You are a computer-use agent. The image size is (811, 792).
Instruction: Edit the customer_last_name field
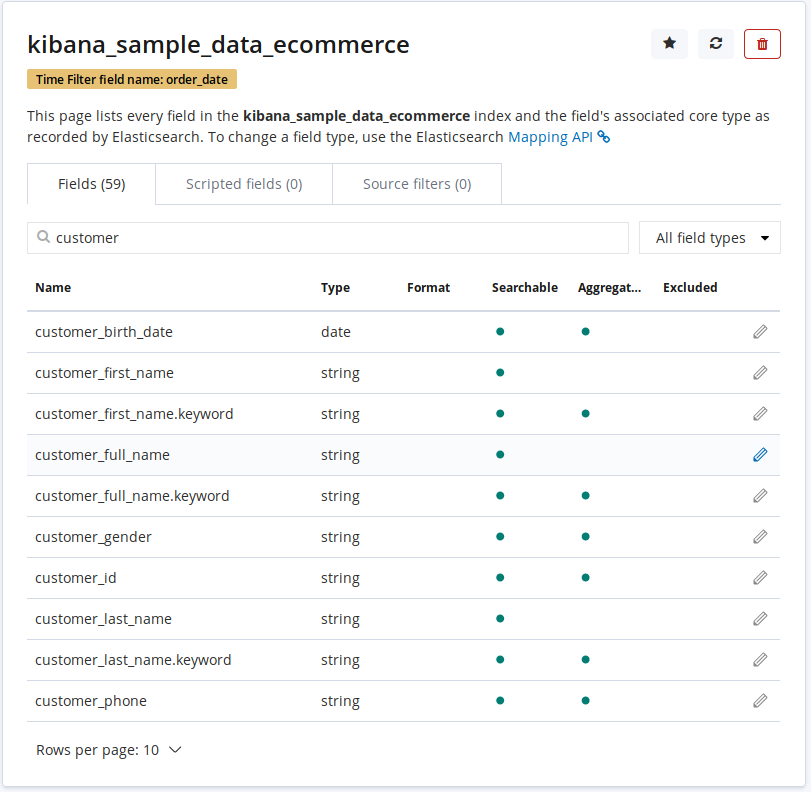coord(760,618)
